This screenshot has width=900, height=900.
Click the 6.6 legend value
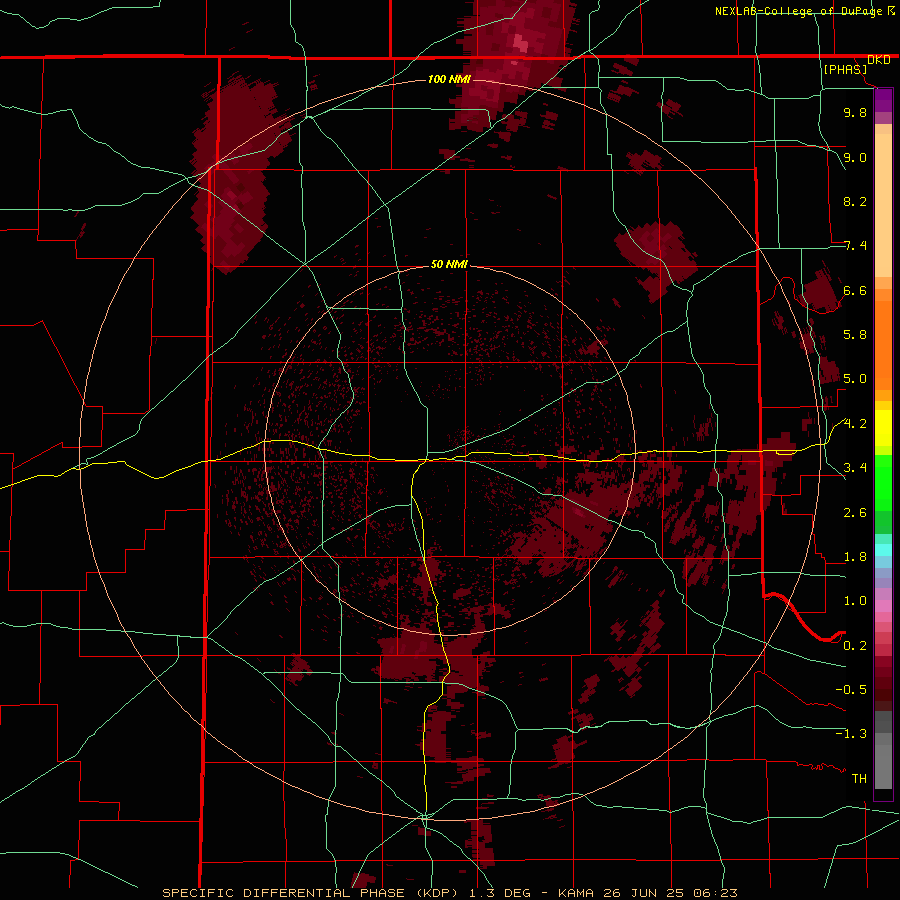pos(855,290)
